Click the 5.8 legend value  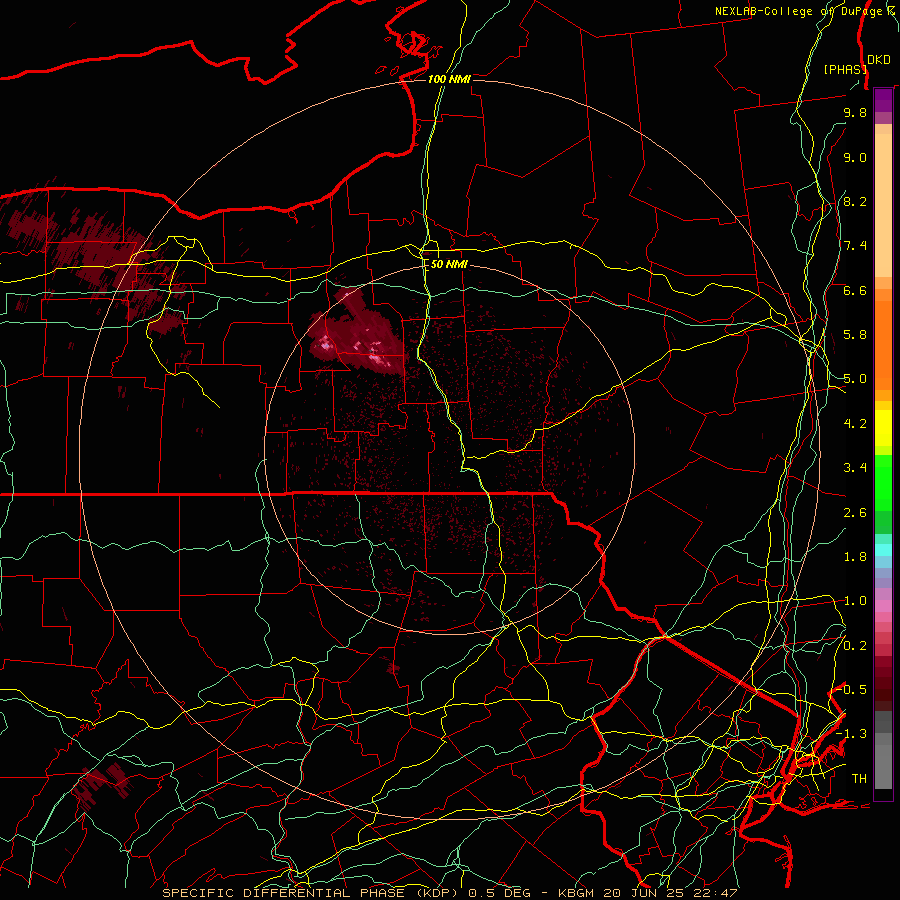click(x=855, y=335)
